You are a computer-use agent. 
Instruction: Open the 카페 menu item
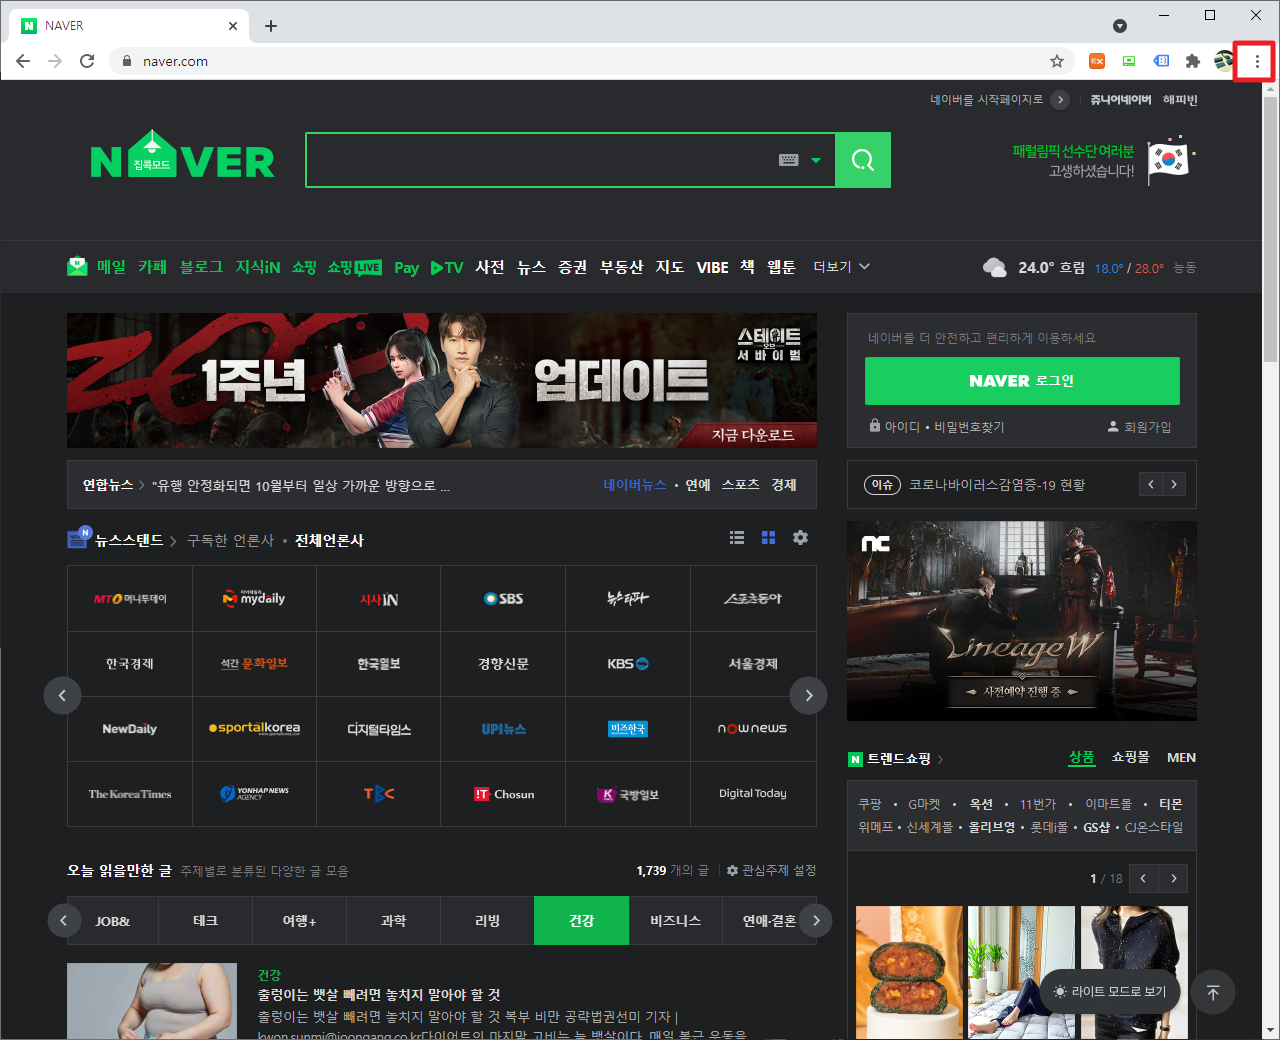(152, 267)
